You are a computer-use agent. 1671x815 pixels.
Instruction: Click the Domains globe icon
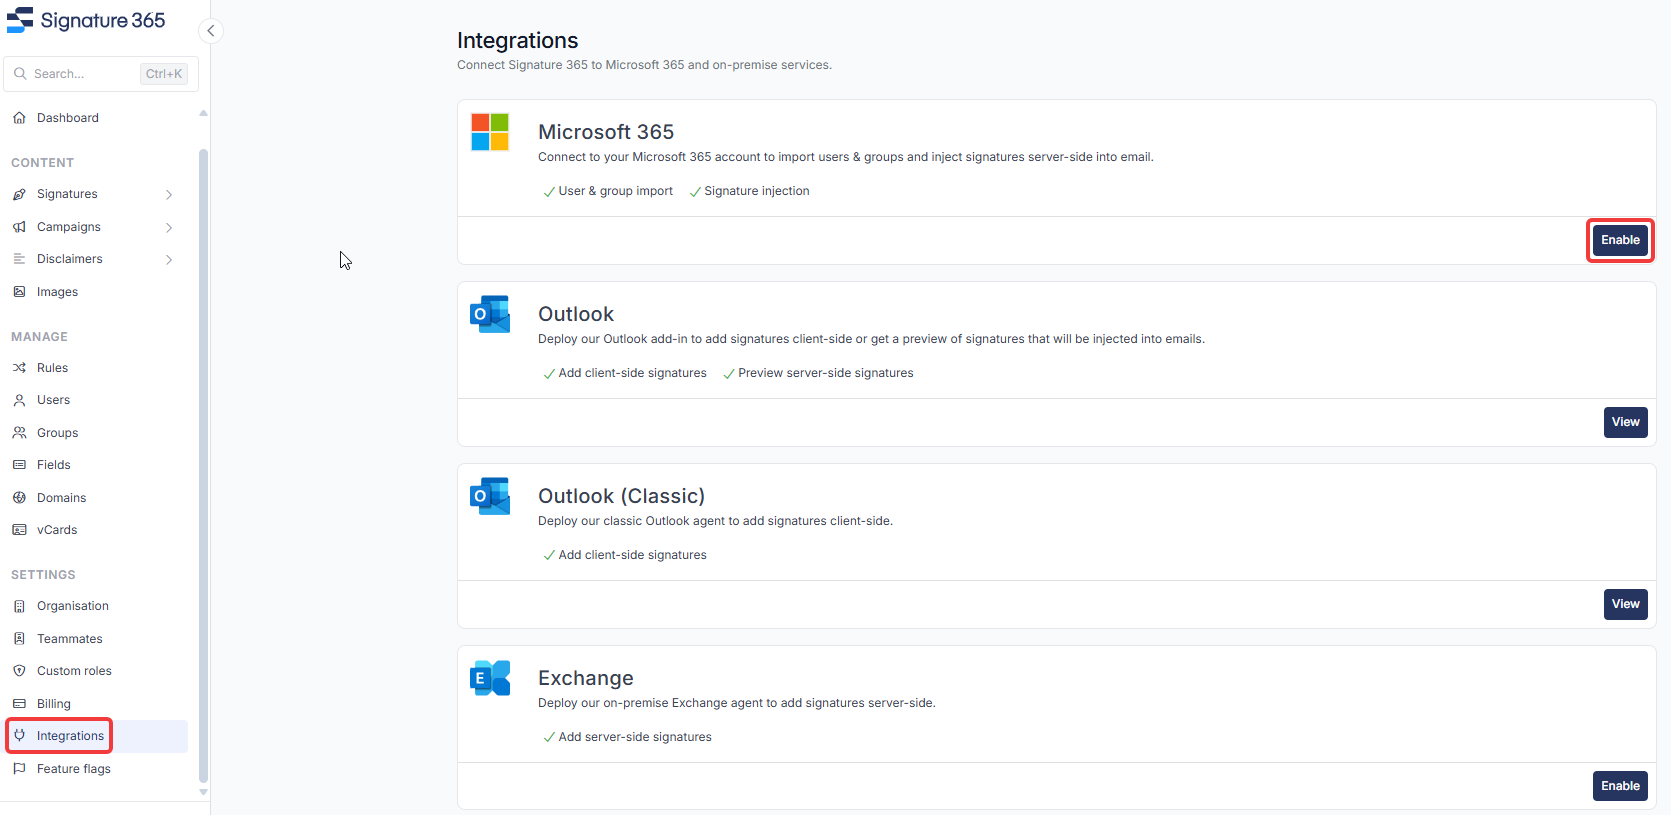tap(19, 498)
